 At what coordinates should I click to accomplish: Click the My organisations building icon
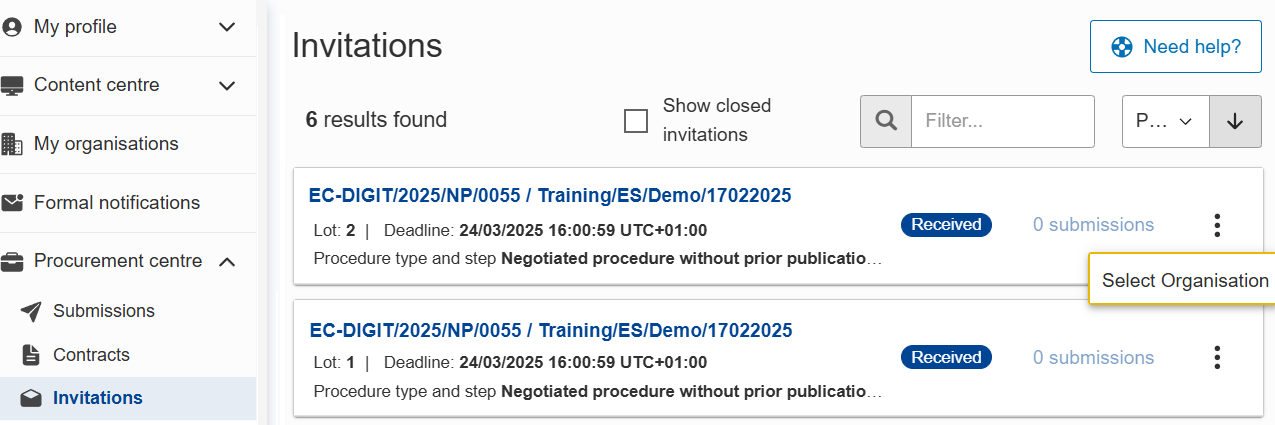[12, 144]
